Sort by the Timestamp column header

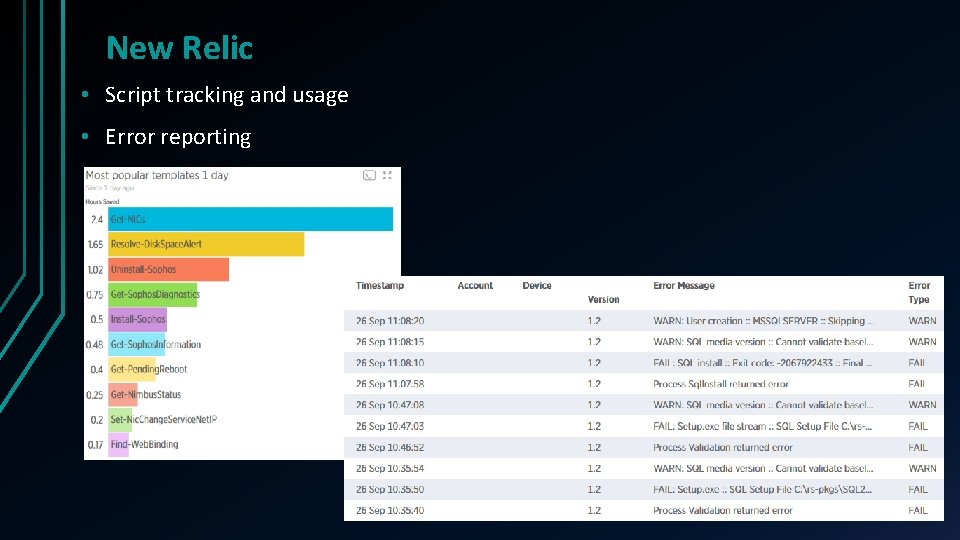pyautogui.click(x=380, y=285)
